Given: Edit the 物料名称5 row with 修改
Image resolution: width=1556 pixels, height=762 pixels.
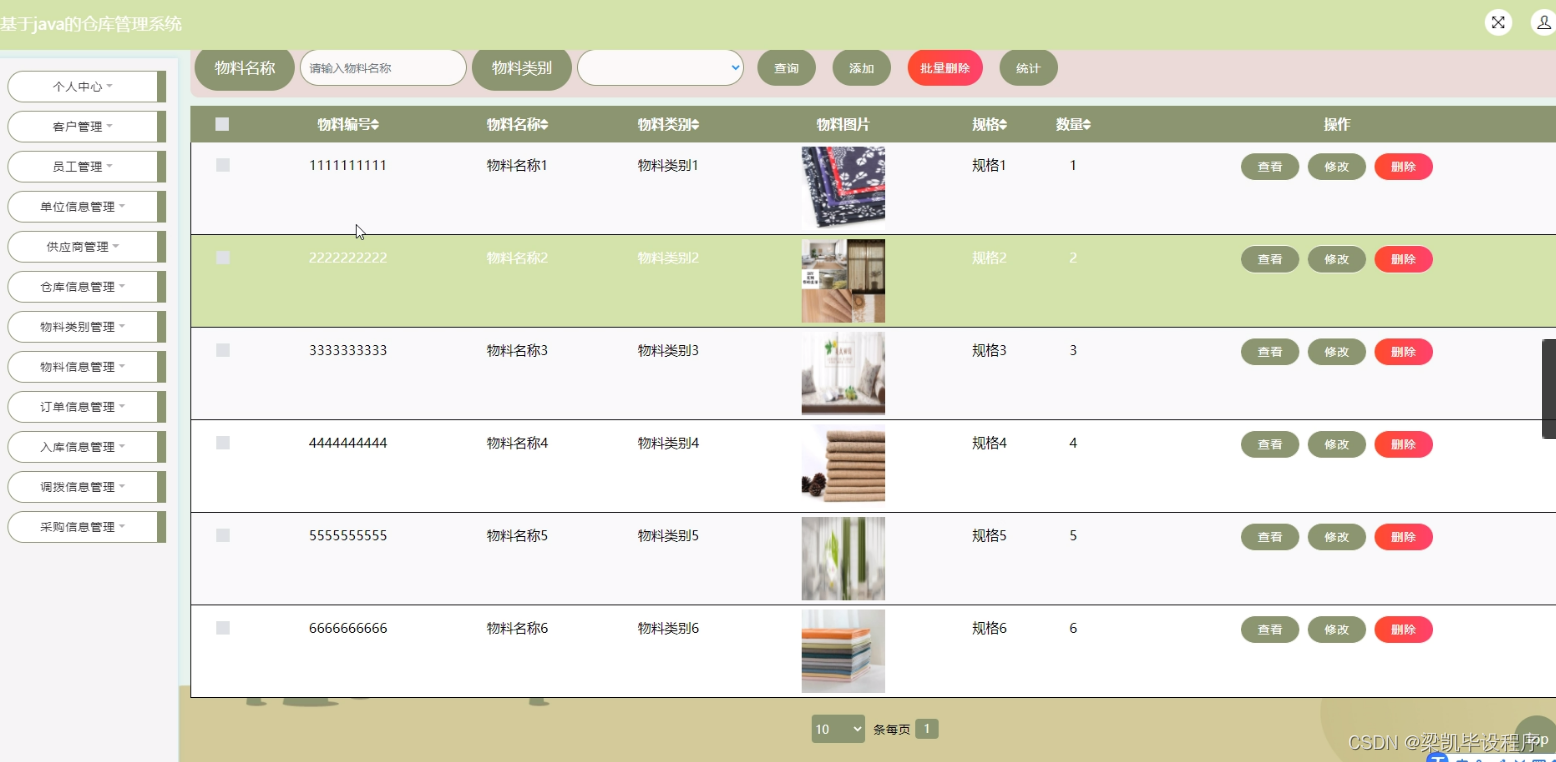Looking at the screenshot, I should click(1337, 537).
